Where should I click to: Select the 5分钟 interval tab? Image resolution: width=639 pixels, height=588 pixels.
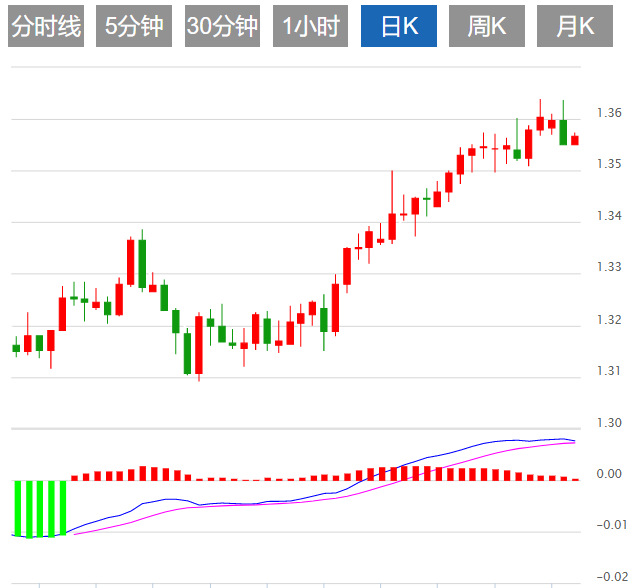tap(134, 26)
